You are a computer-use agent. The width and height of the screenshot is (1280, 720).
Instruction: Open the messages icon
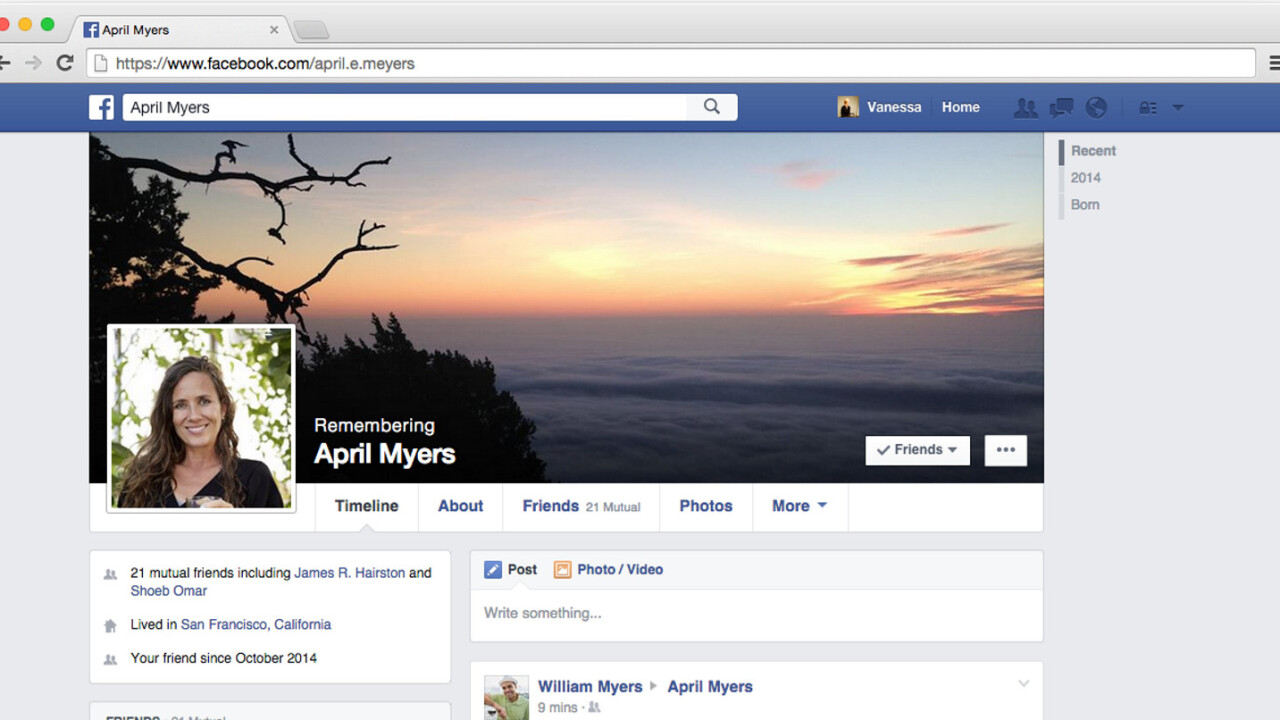(x=1061, y=108)
